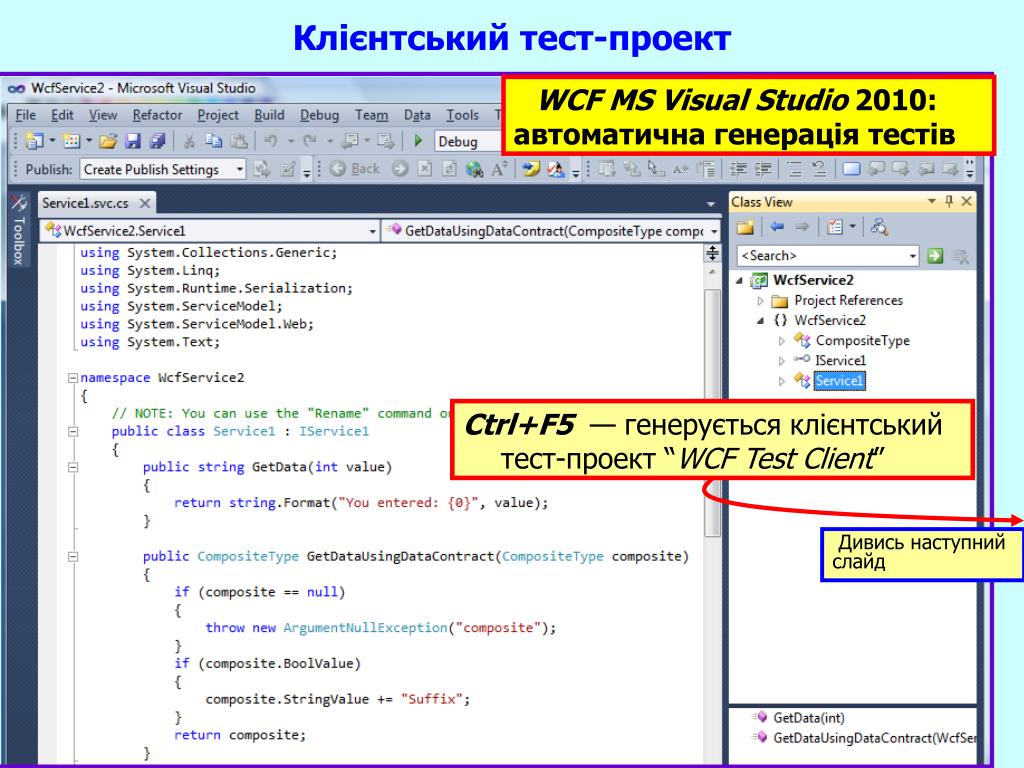
Task: Select Service1 in the Class View tree
Action: click(x=839, y=381)
